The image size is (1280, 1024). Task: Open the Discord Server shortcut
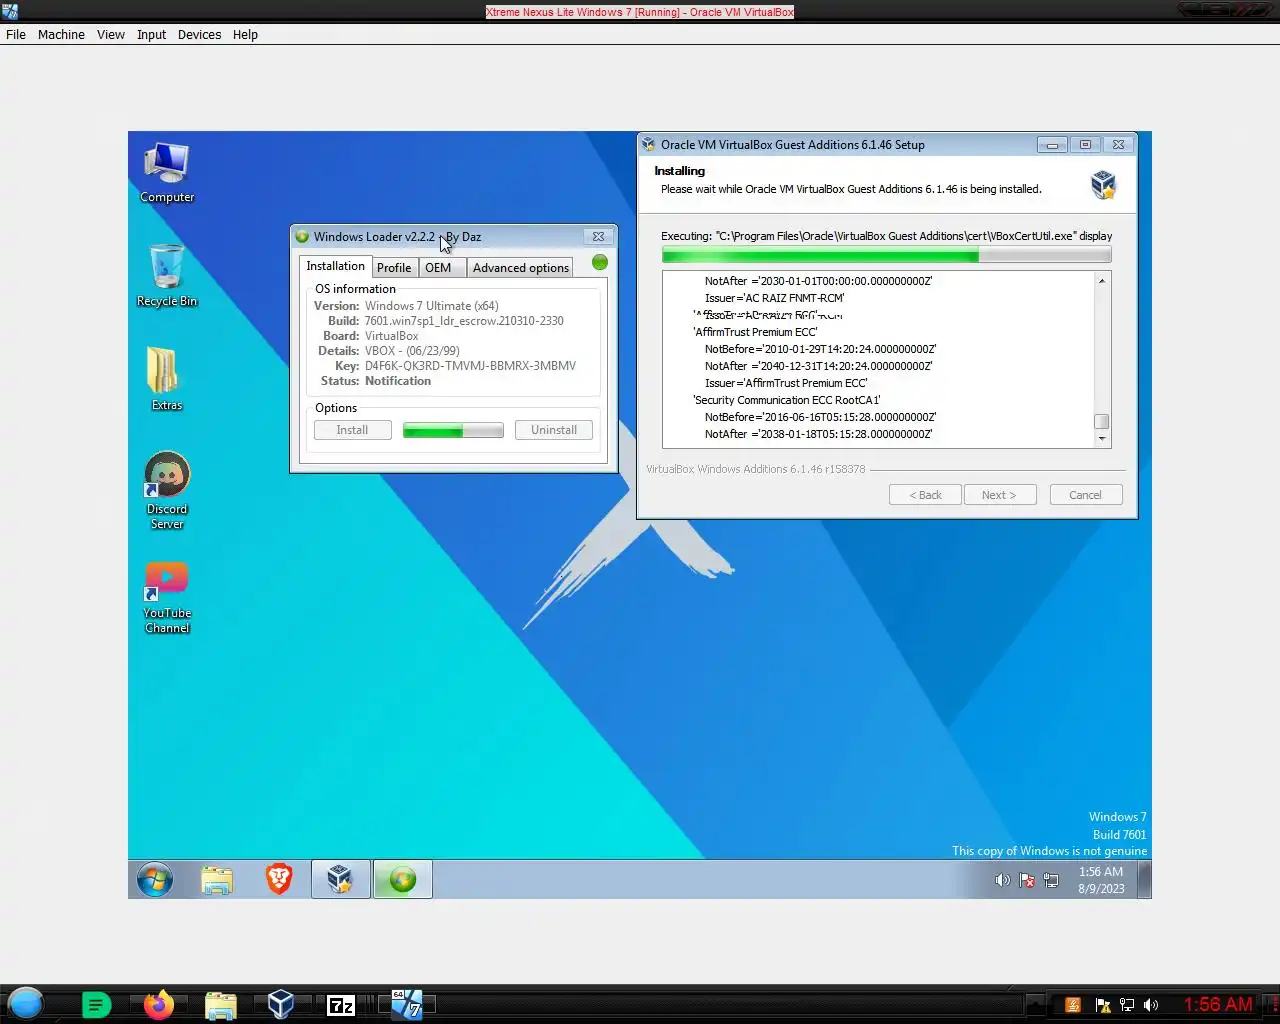pos(167,490)
